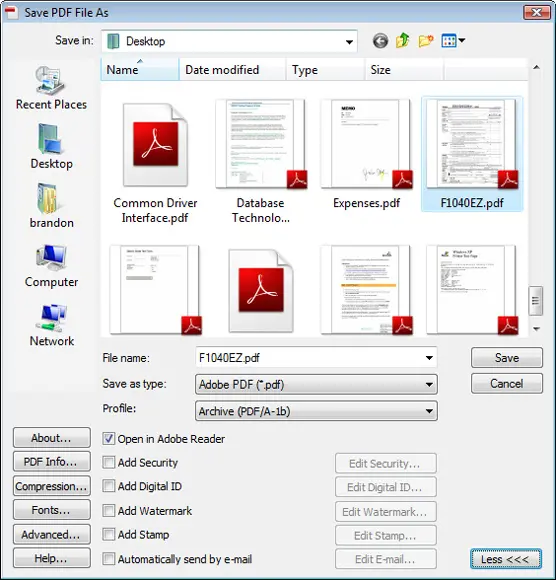The height and width of the screenshot is (580, 556).
Task: Open Advanced... settings
Action: coord(51,535)
